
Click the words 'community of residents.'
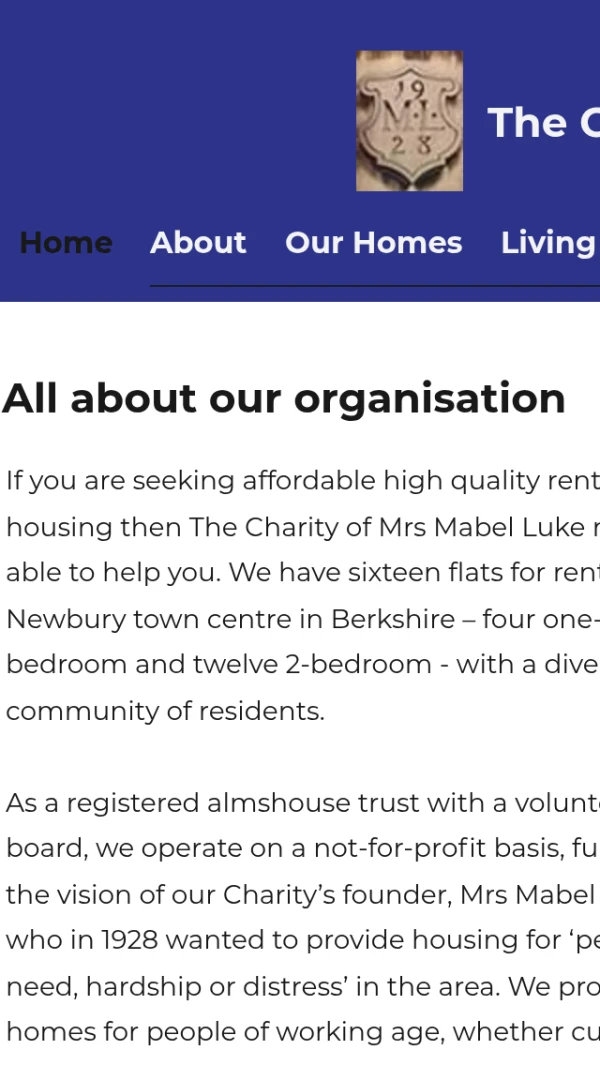pyautogui.click(x=165, y=711)
